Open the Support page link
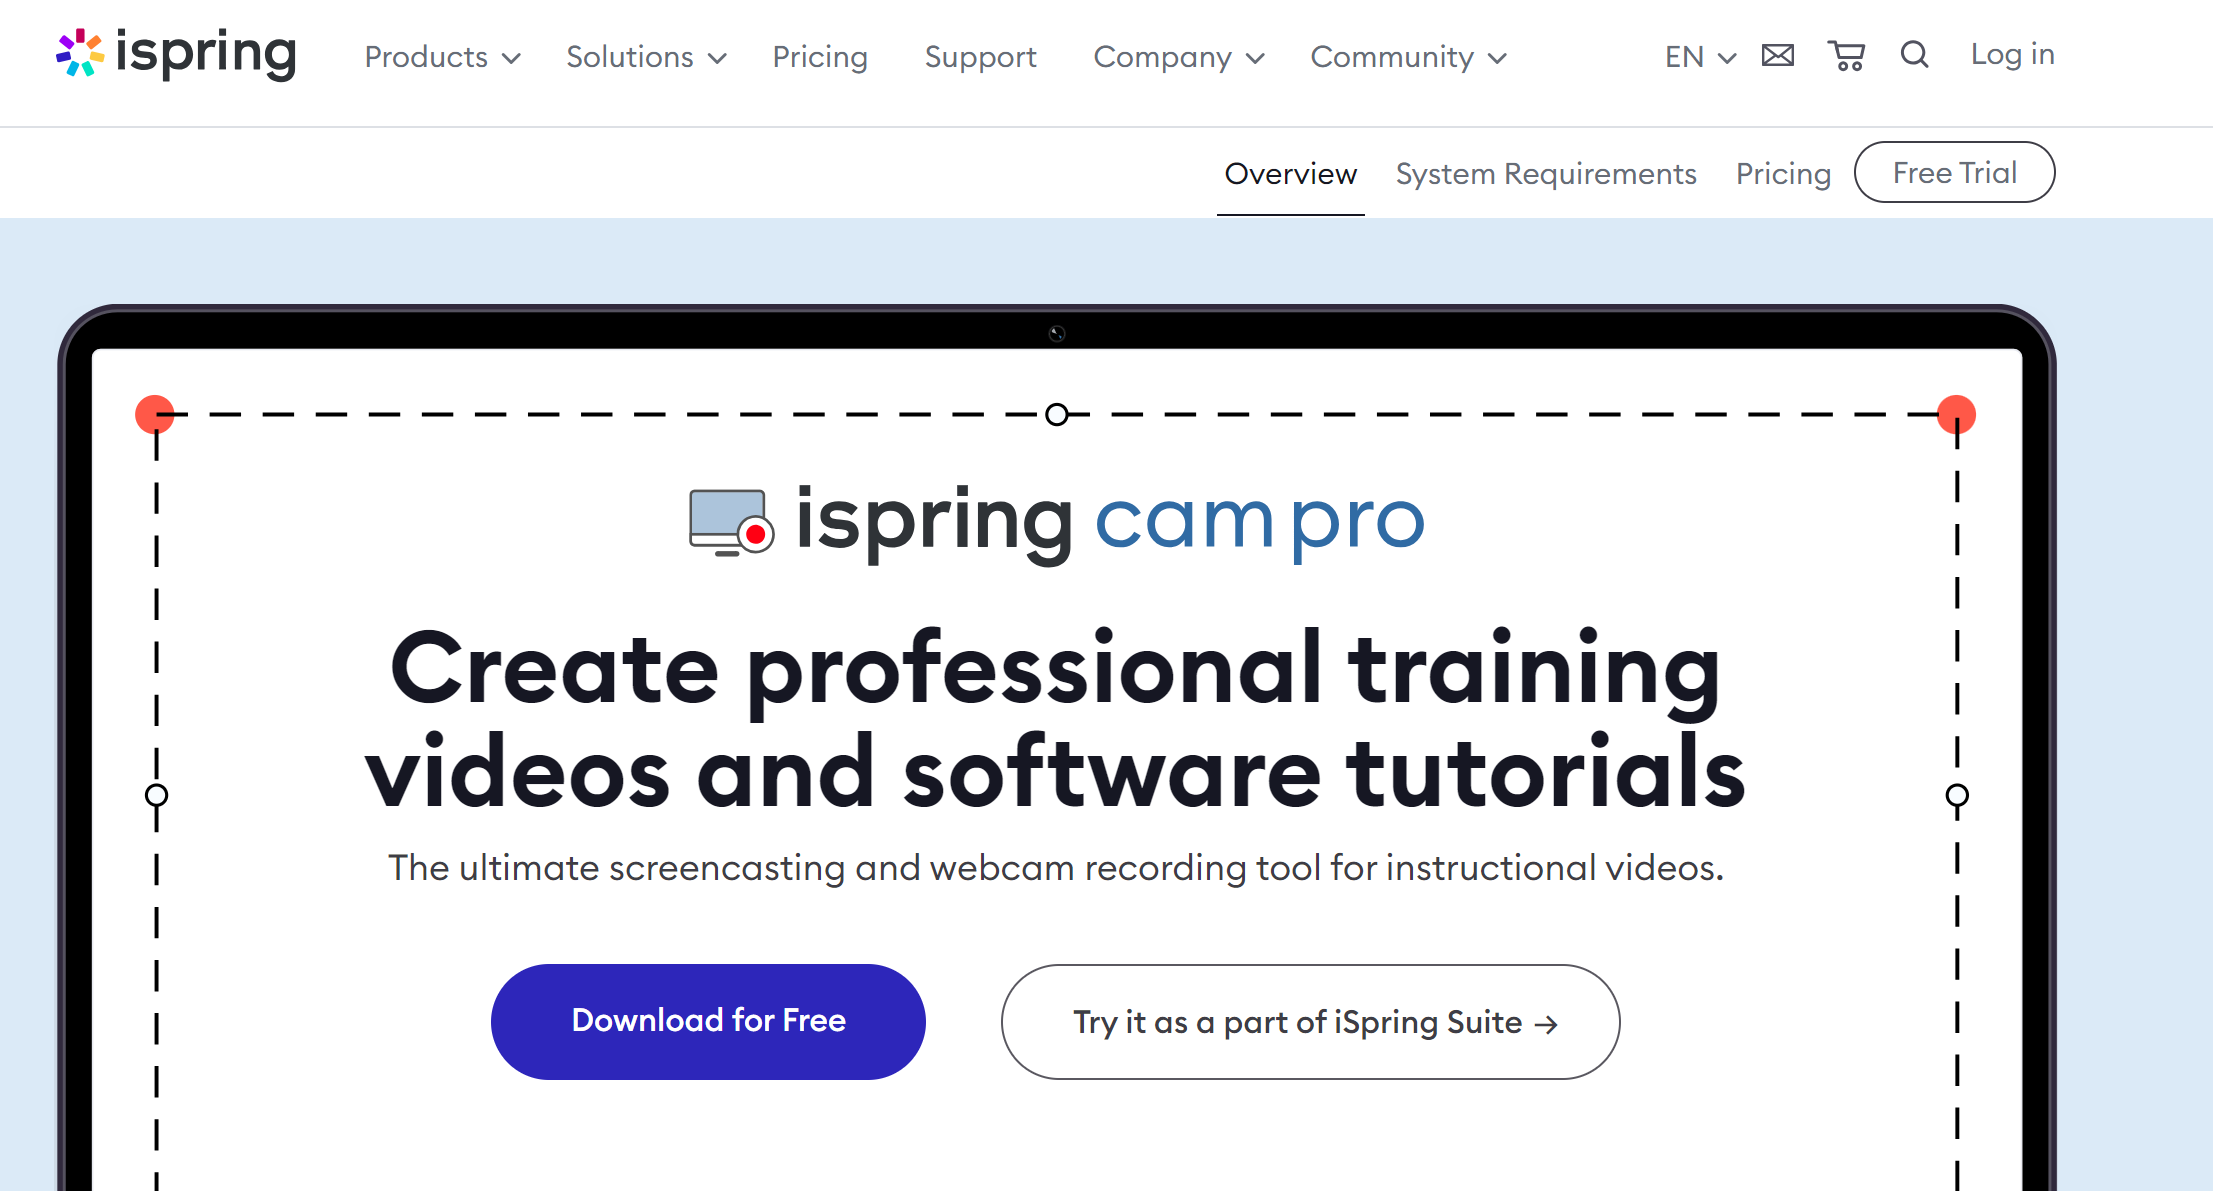The image size is (2213, 1191). [980, 57]
